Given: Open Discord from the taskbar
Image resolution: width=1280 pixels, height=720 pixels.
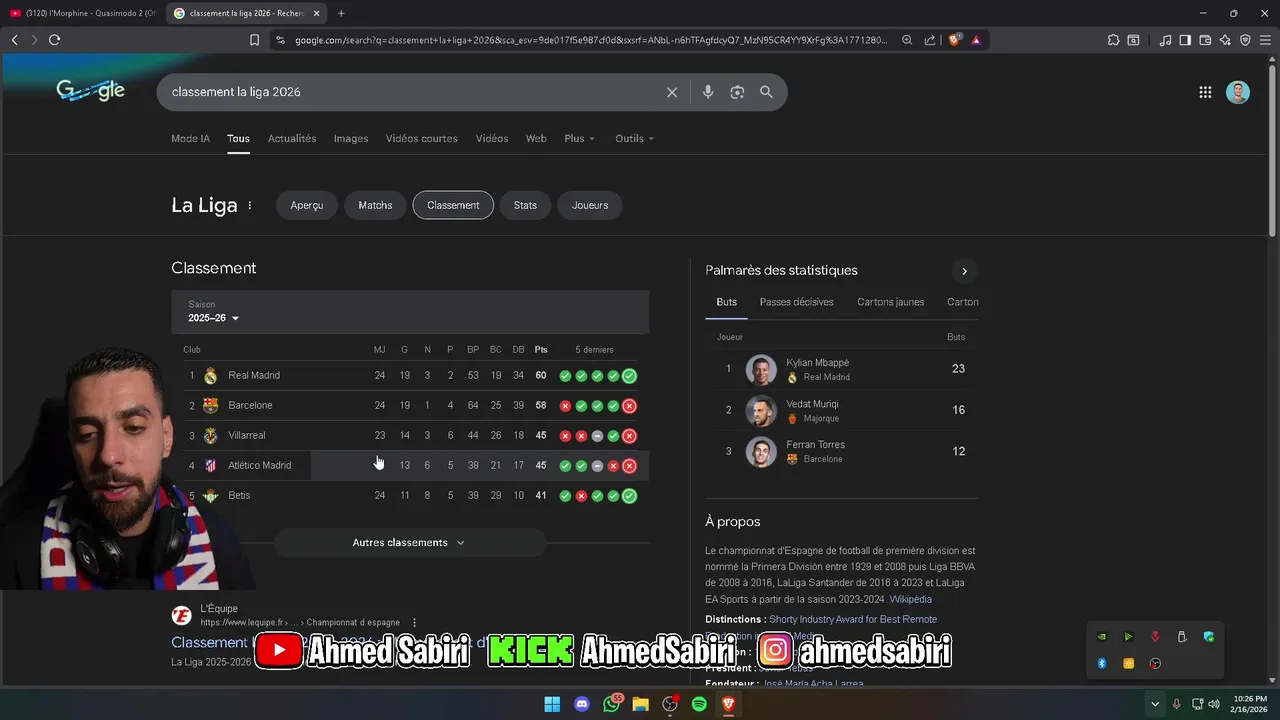Looking at the screenshot, I should click(582, 704).
